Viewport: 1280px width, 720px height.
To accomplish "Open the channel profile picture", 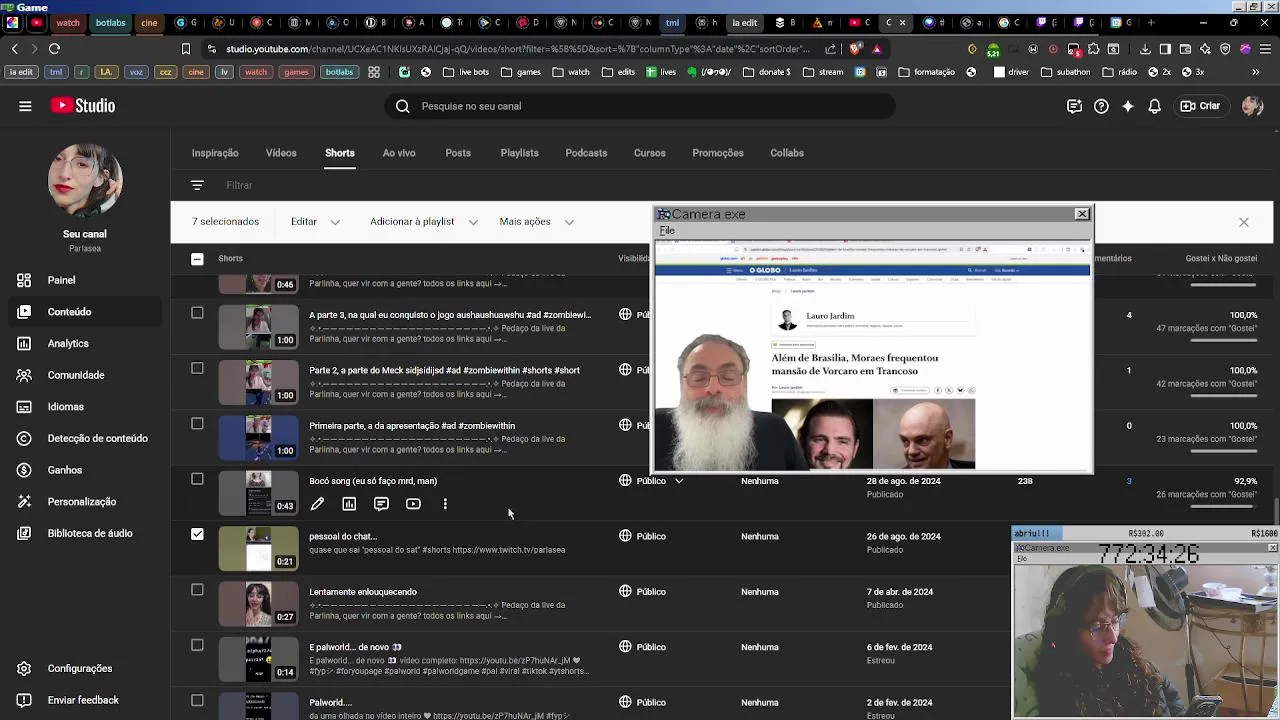I will click(85, 181).
